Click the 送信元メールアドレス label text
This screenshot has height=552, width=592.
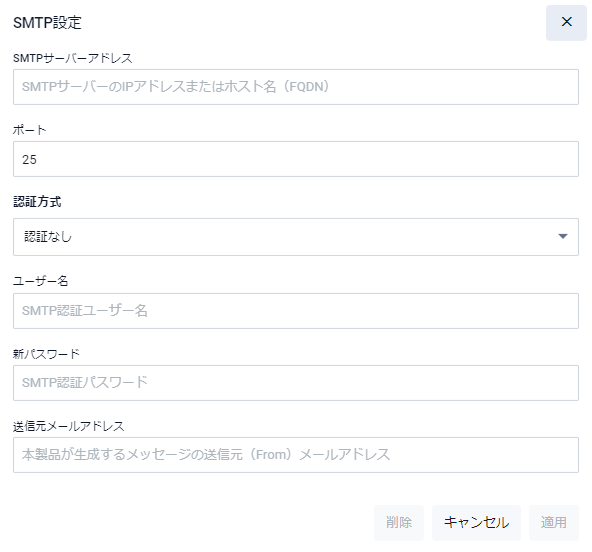(68, 426)
